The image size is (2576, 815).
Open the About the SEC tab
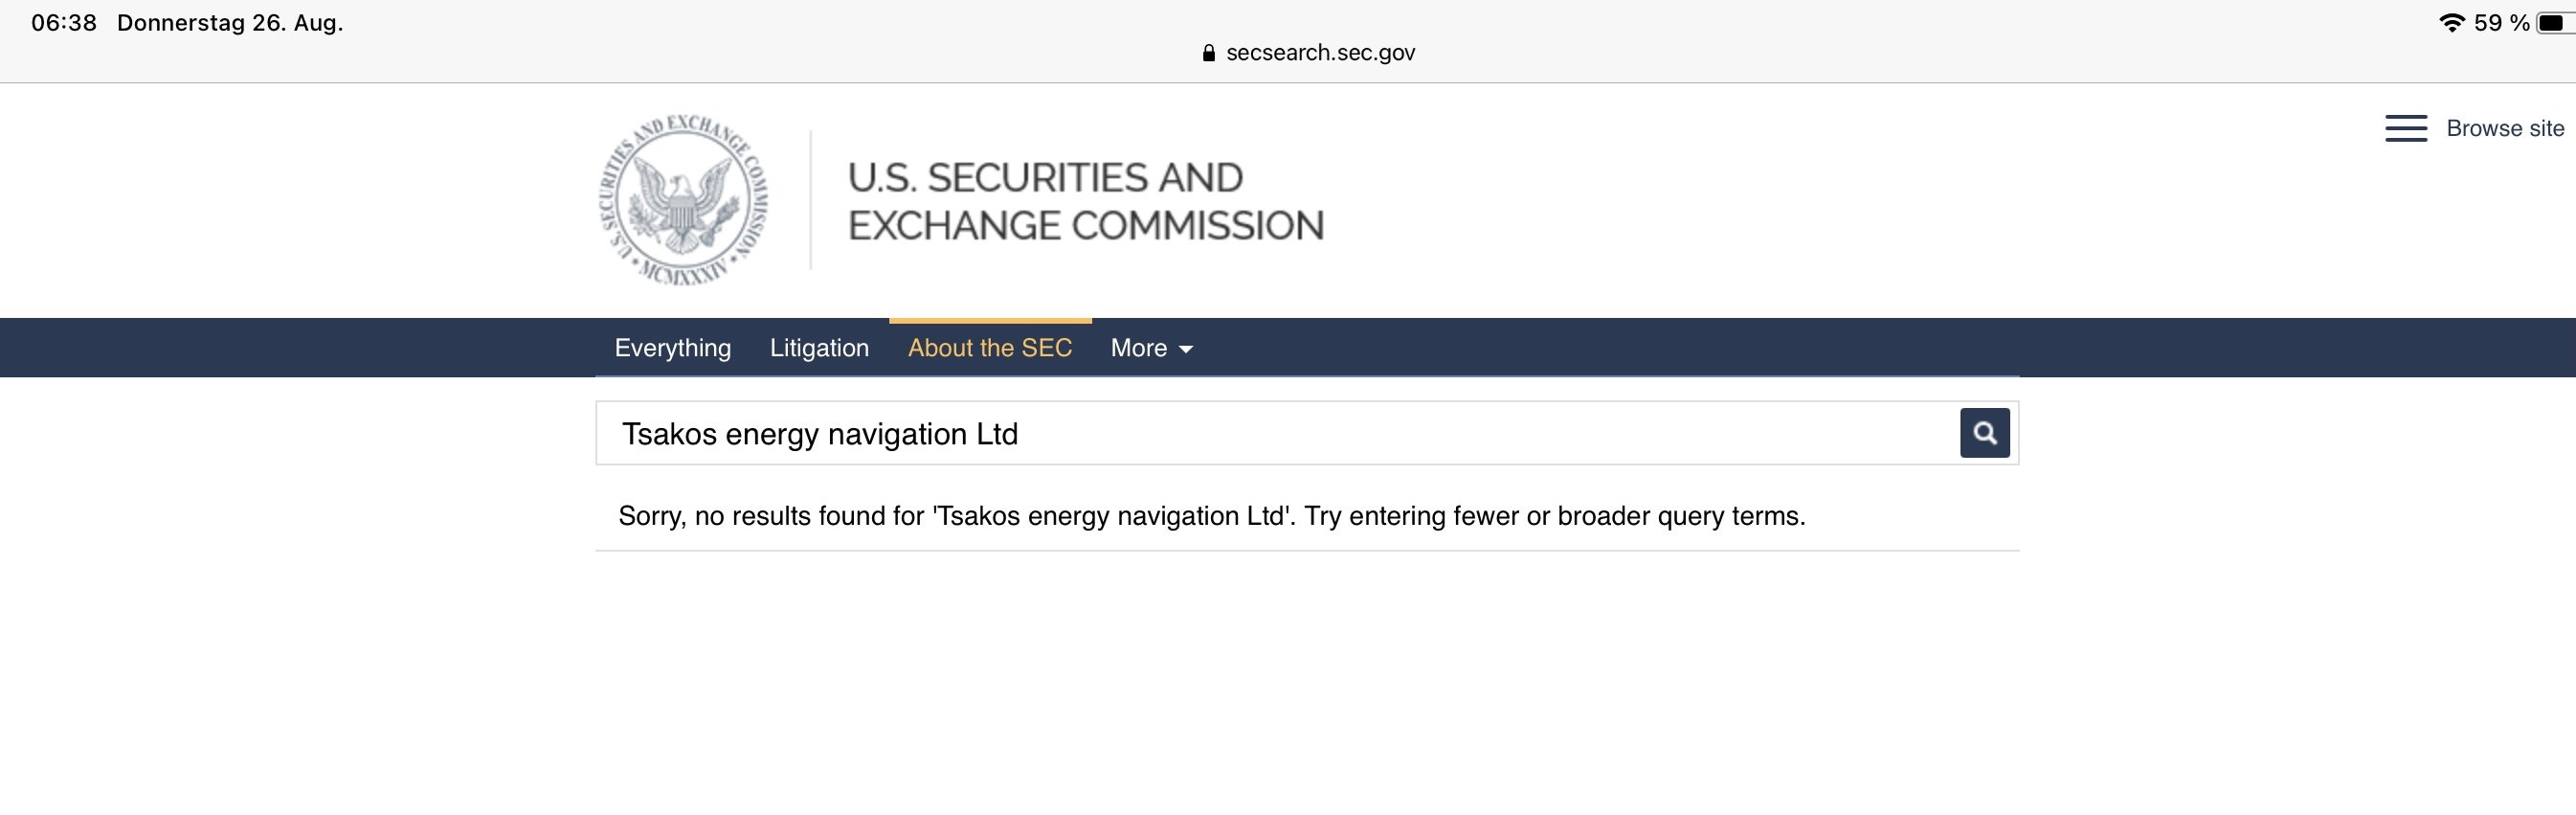(x=989, y=348)
